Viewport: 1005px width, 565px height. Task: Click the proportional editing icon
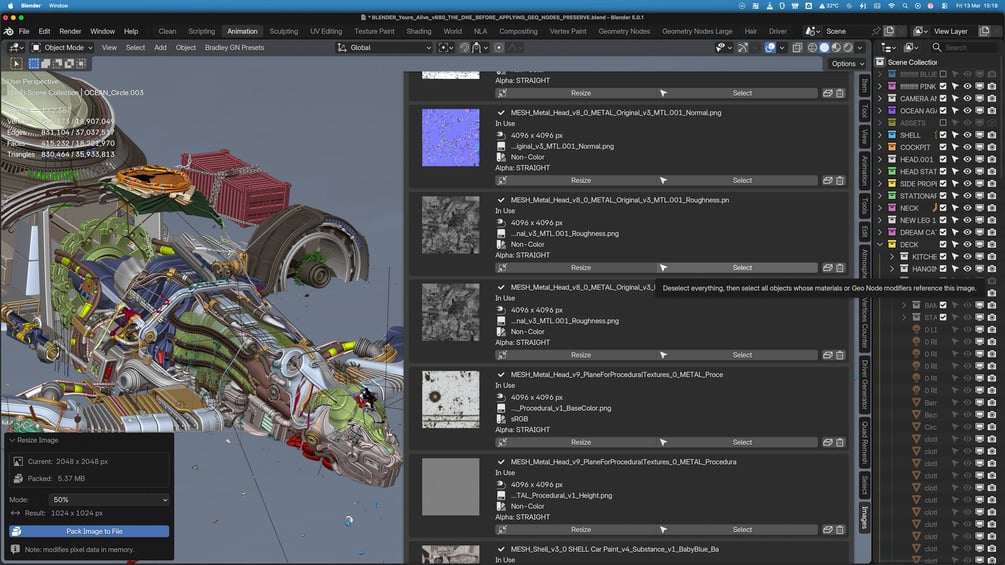(x=499, y=47)
